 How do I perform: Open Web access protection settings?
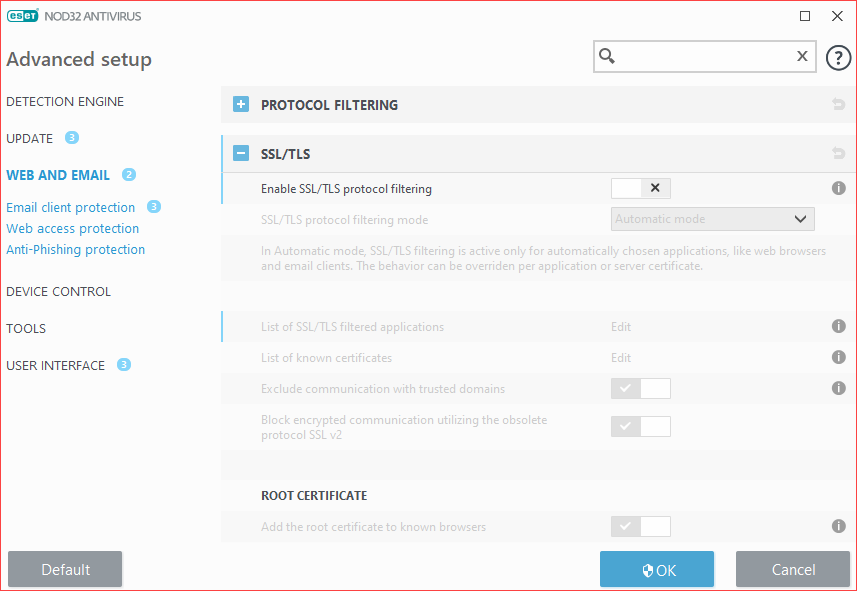pyautogui.click(x=73, y=229)
